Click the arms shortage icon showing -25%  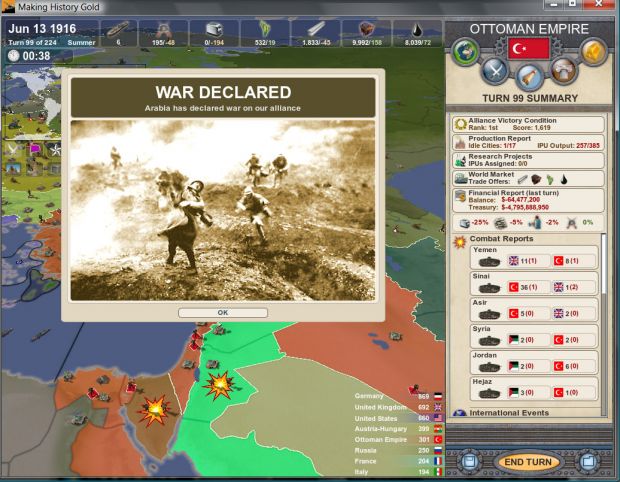465,223
